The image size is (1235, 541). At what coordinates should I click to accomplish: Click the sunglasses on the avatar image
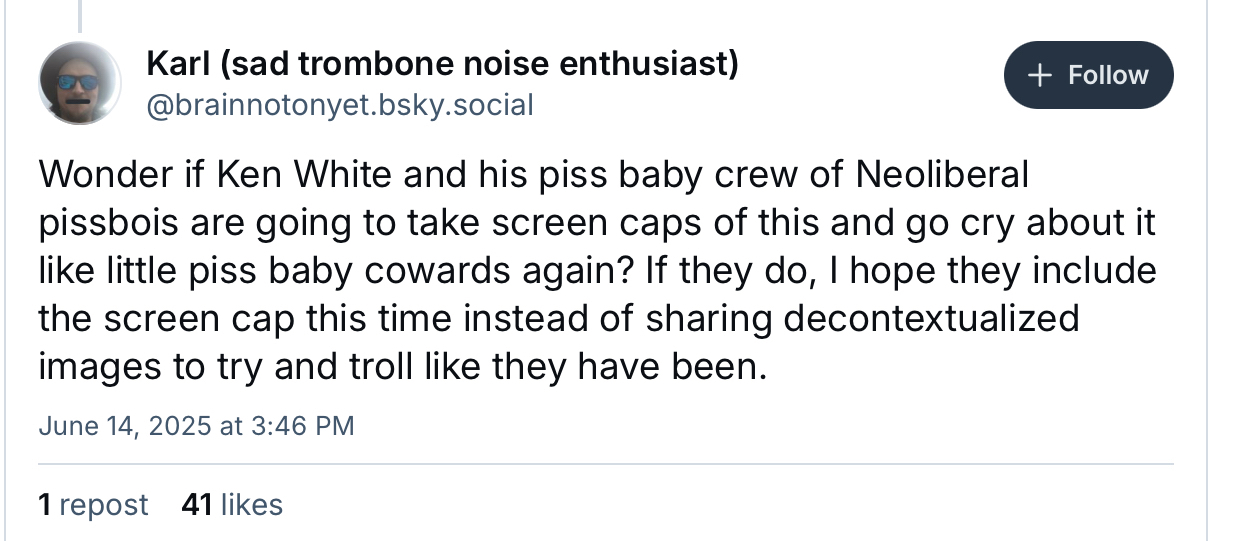coord(78,82)
